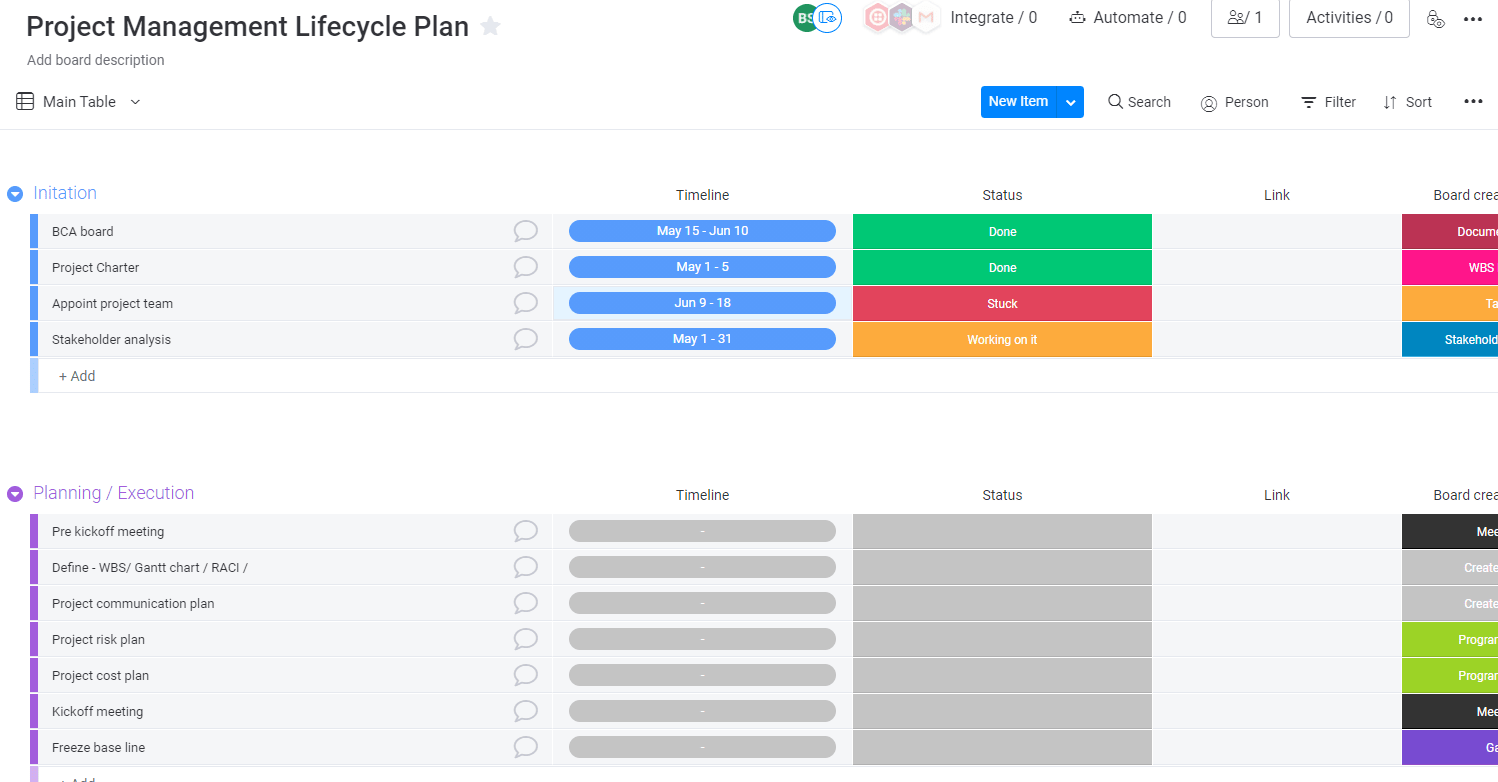The width and height of the screenshot is (1498, 782).
Task: Change the Done status of Project Charter
Action: coord(1002,267)
